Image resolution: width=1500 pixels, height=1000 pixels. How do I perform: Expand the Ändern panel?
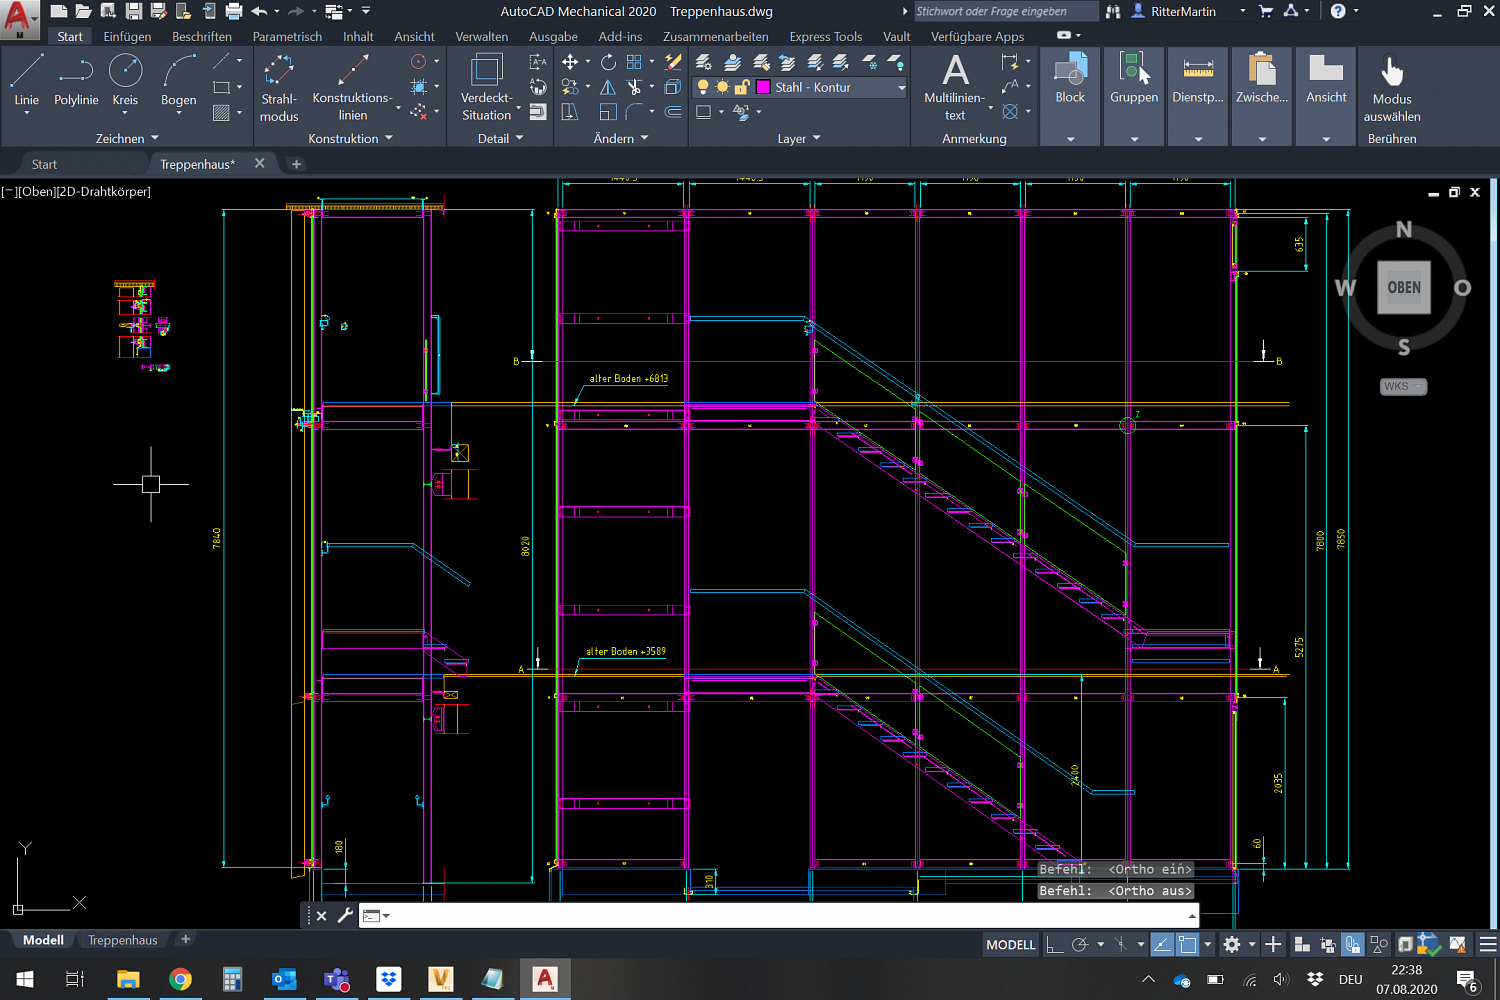[621, 138]
